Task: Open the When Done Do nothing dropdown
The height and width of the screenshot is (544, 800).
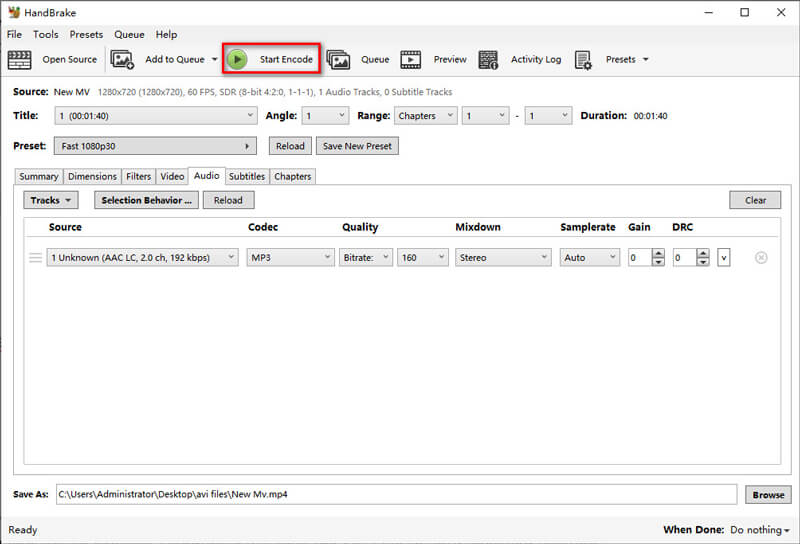Action: [760, 530]
